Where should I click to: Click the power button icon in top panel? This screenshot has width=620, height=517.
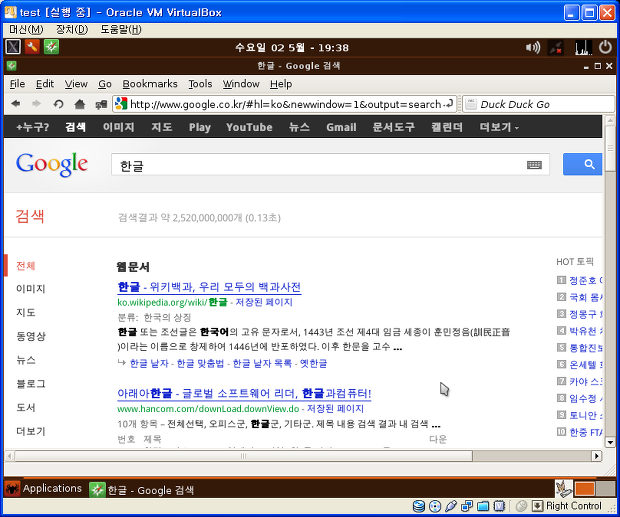pos(605,47)
